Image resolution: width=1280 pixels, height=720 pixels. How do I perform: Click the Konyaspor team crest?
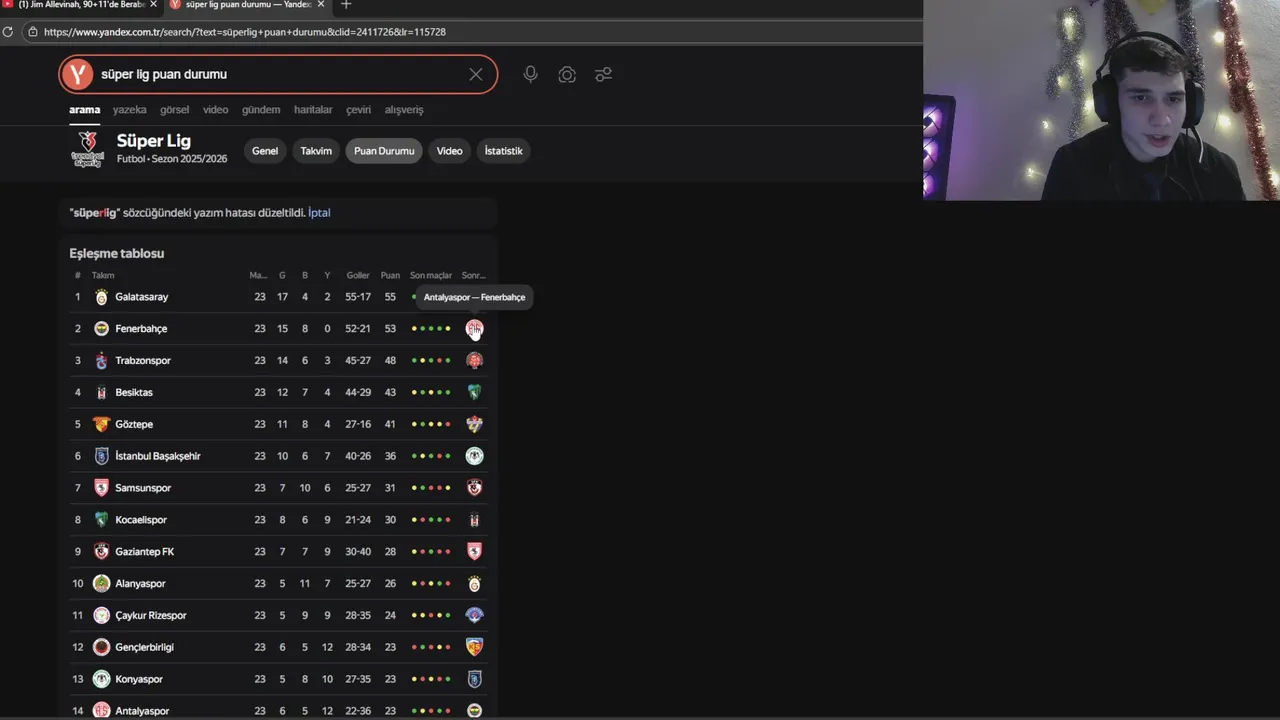(101, 679)
